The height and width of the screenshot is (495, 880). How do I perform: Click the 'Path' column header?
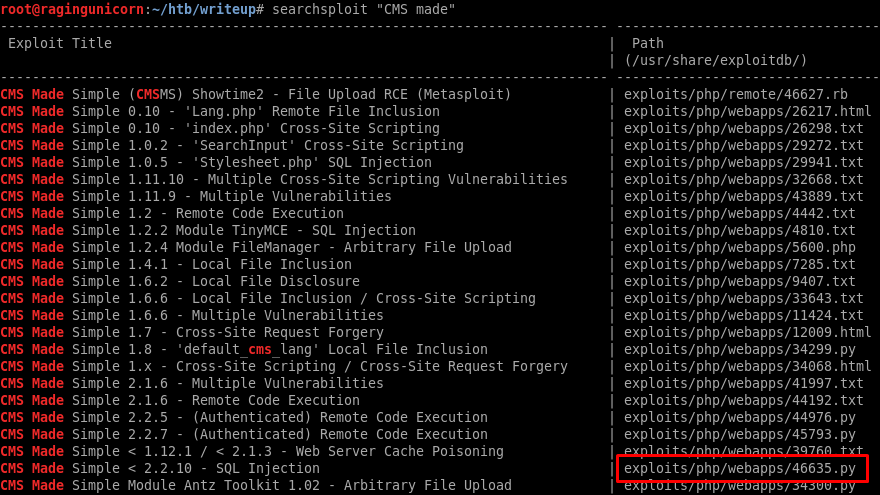pyautogui.click(x=648, y=43)
